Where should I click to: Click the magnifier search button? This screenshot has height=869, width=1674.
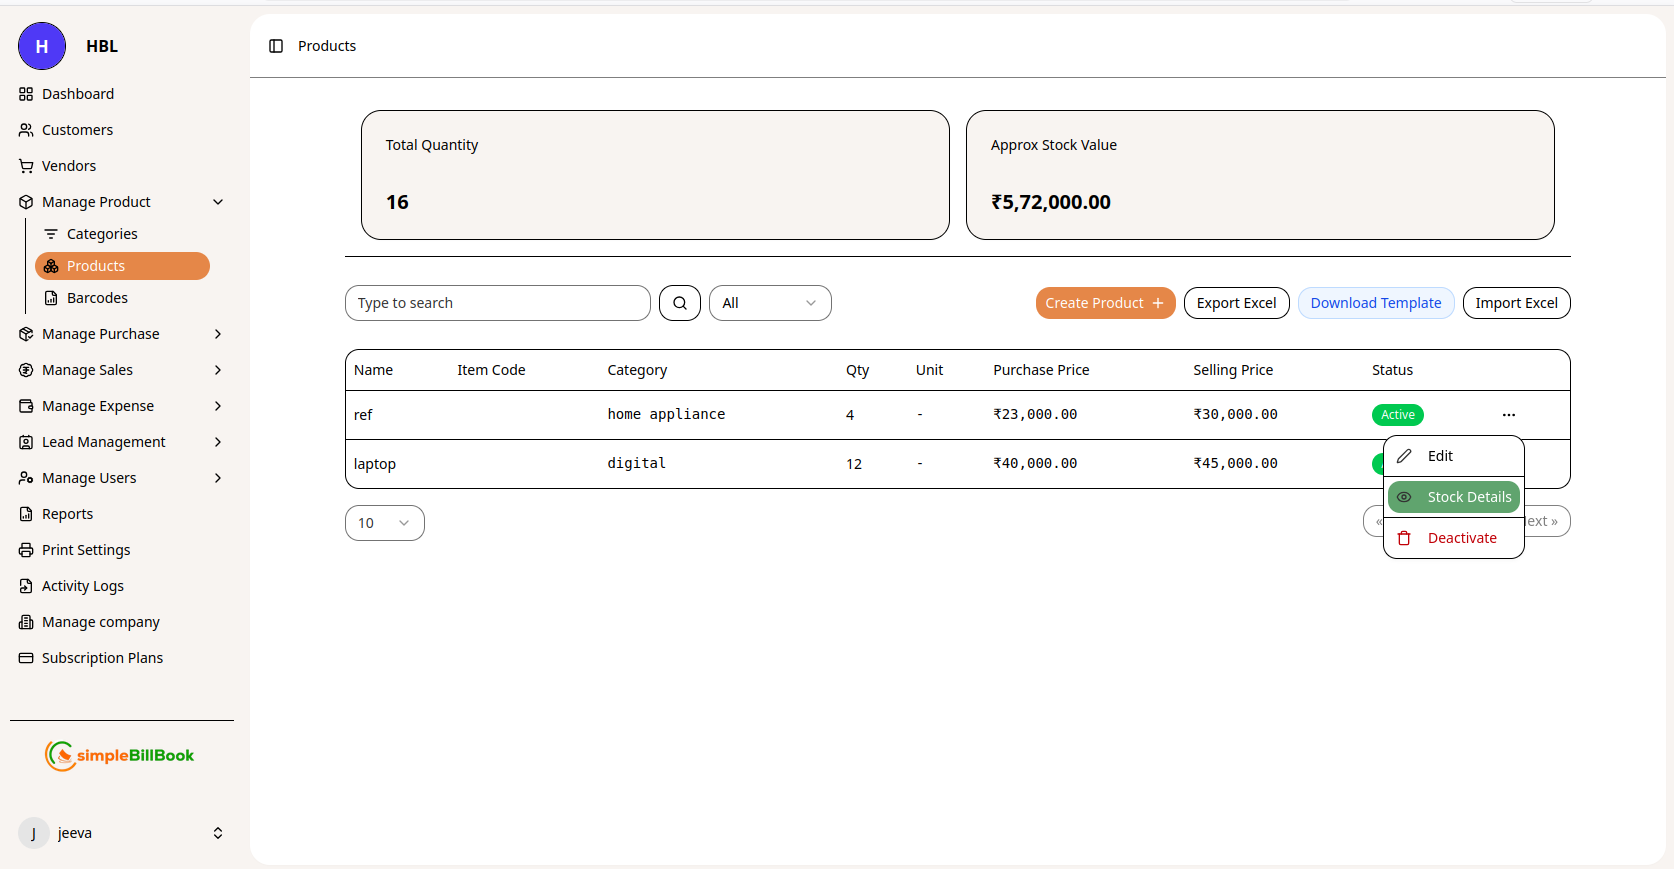tap(680, 303)
